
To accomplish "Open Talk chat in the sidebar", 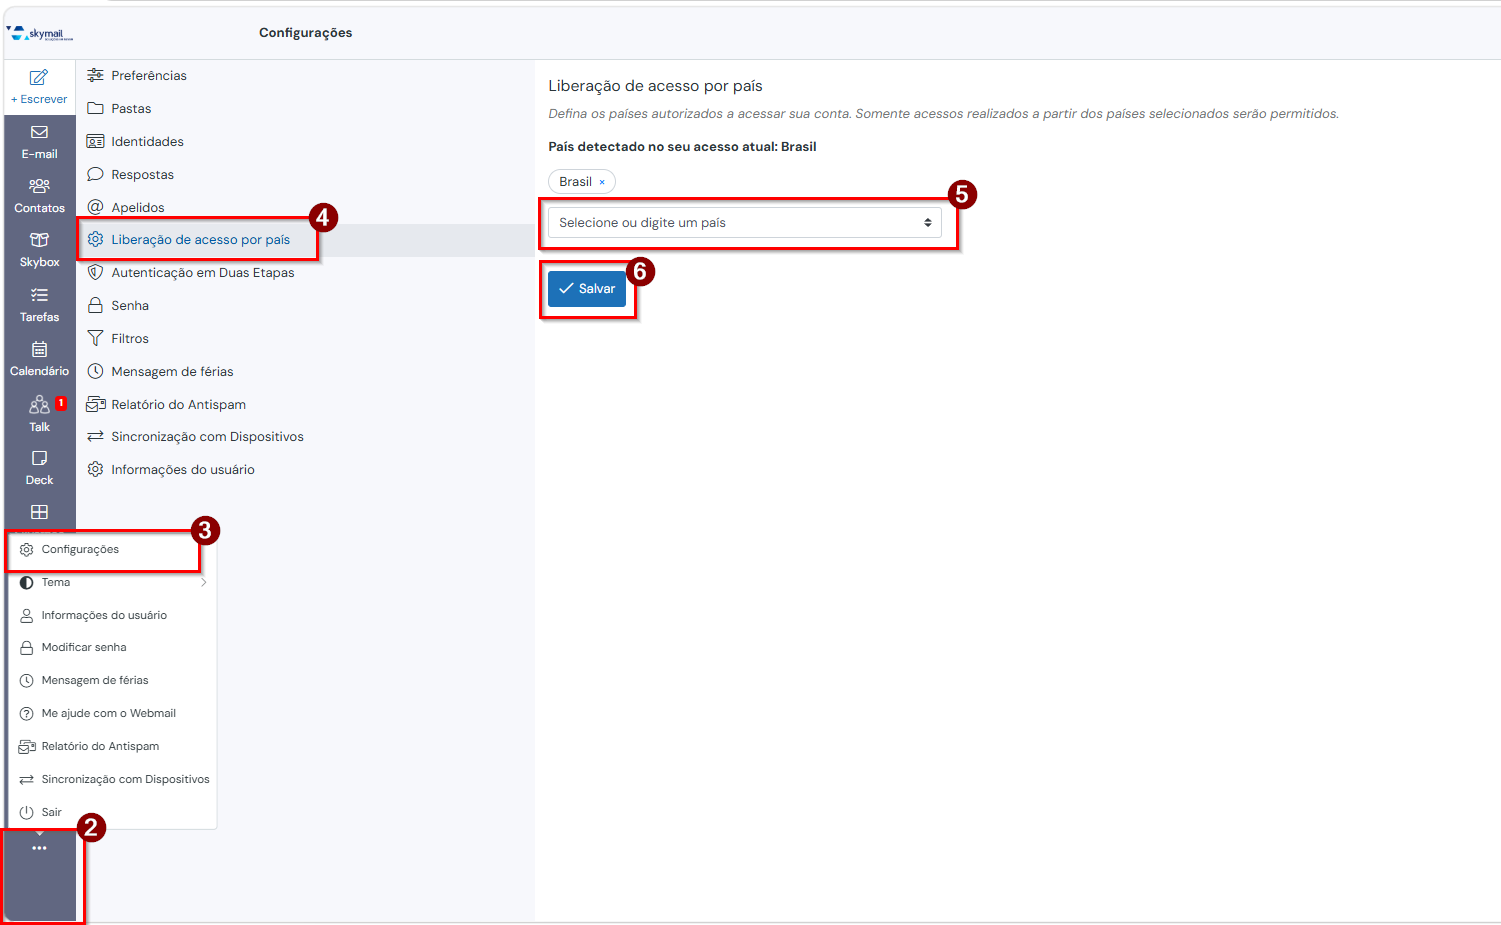I will pos(39,414).
